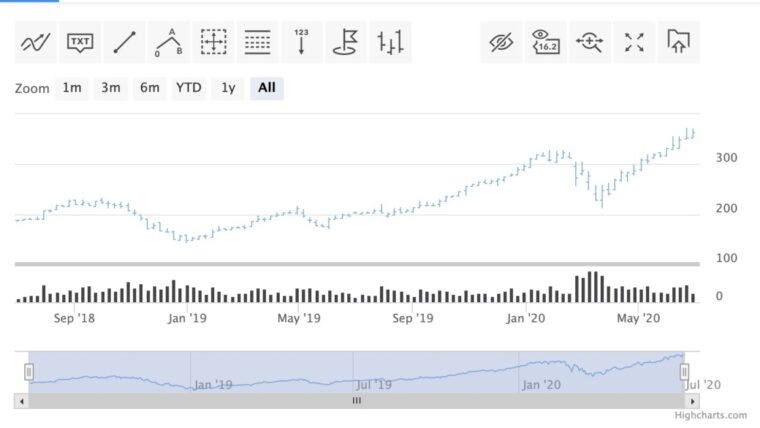
Task: Select the Fibonacci lines tool
Action: tap(258, 42)
